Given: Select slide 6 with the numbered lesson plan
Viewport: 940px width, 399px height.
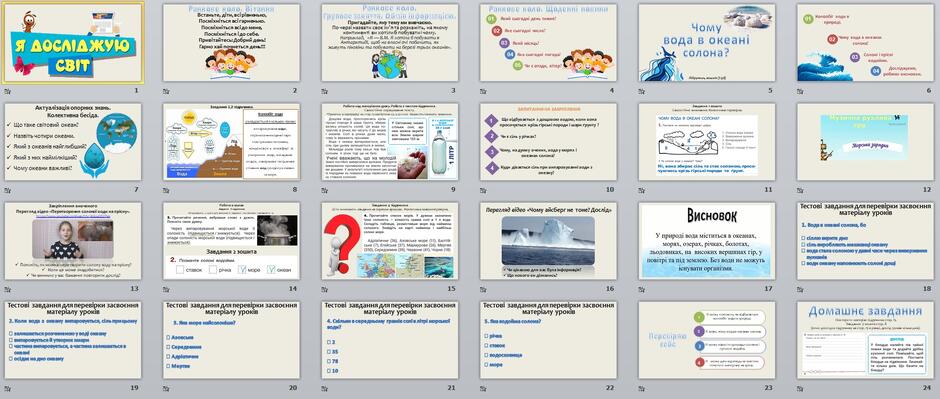Looking at the screenshot, I should [866, 43].
